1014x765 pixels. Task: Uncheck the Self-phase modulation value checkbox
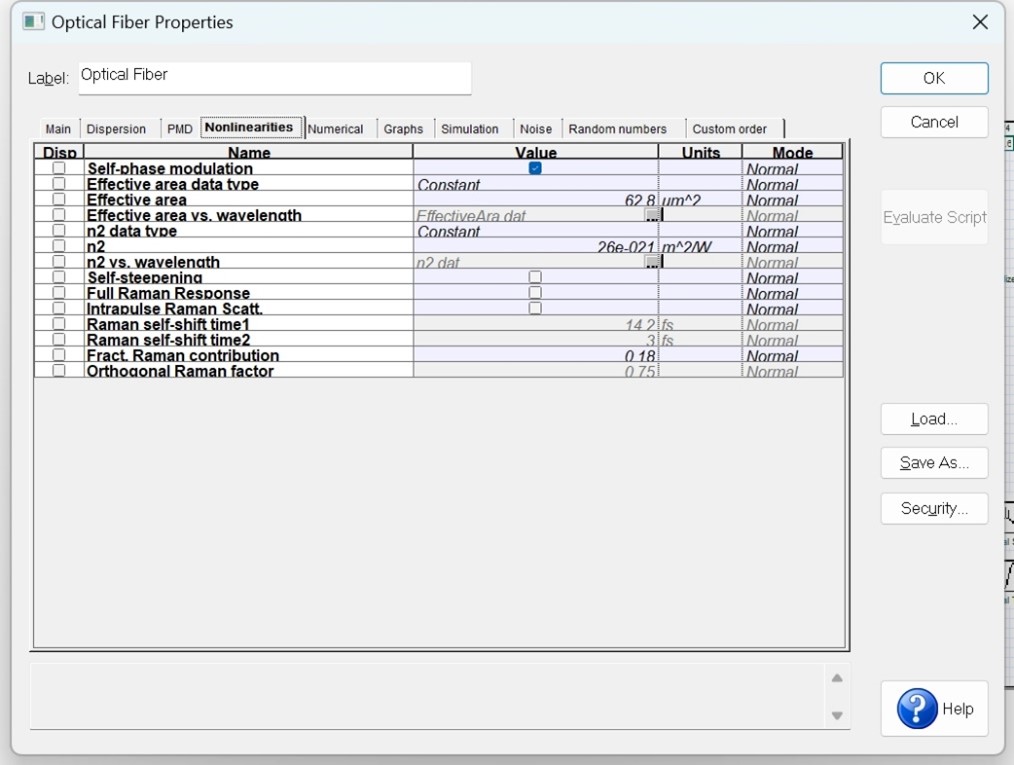pos(535,168)
